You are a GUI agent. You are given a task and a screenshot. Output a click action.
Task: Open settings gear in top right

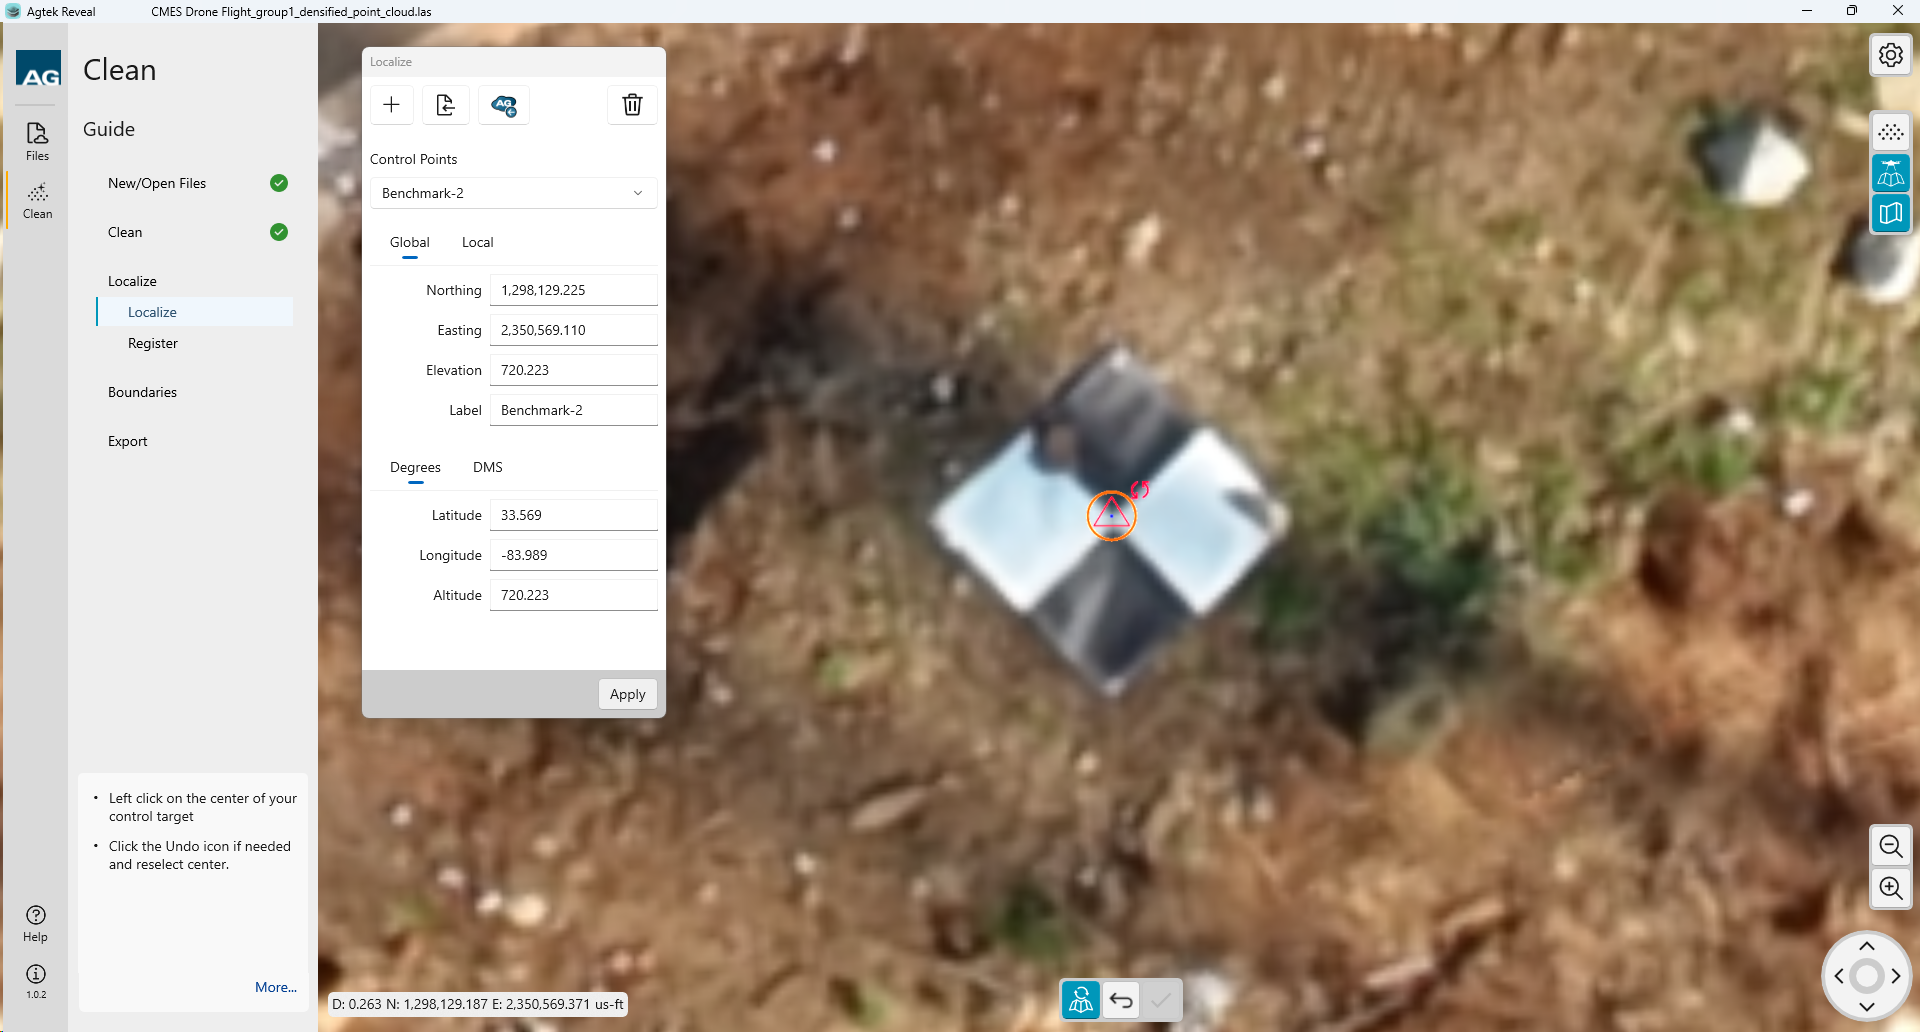tap(1890, 55)
